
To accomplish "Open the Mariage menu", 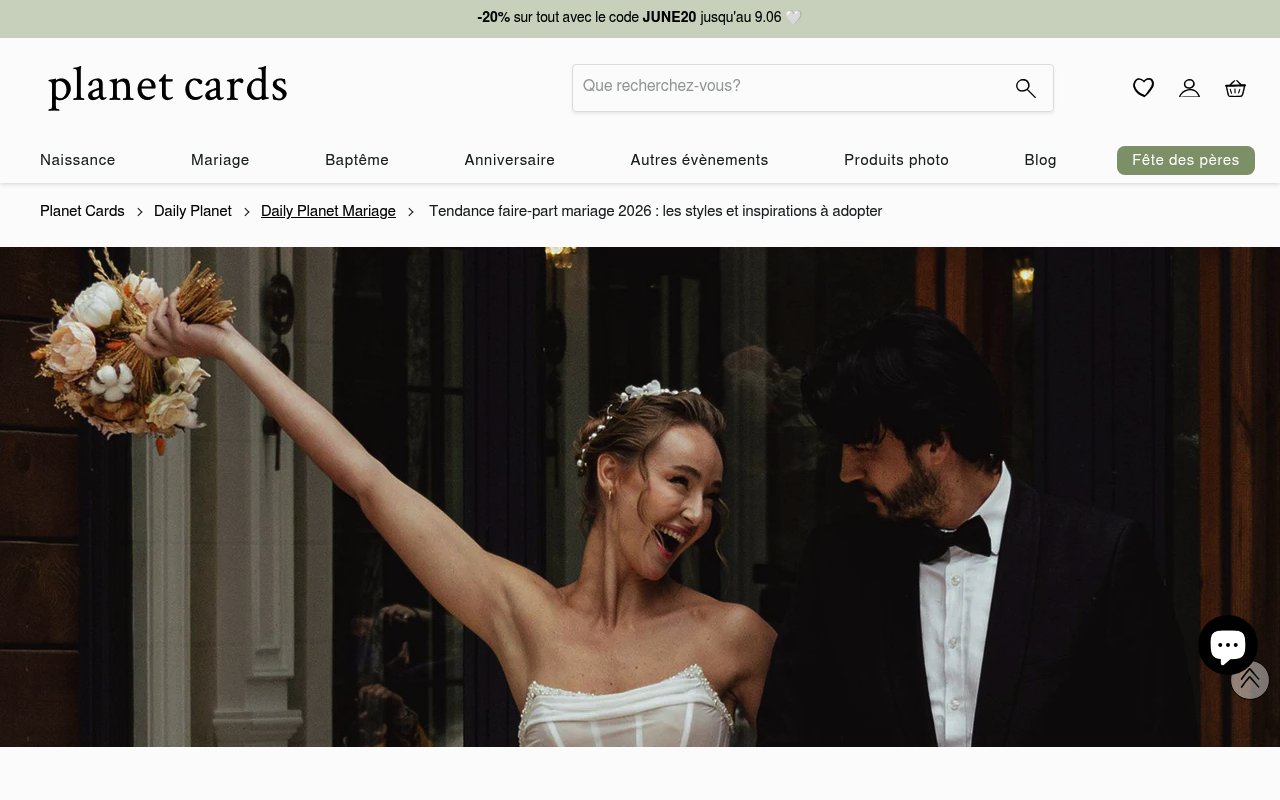I will pos(220,160).
